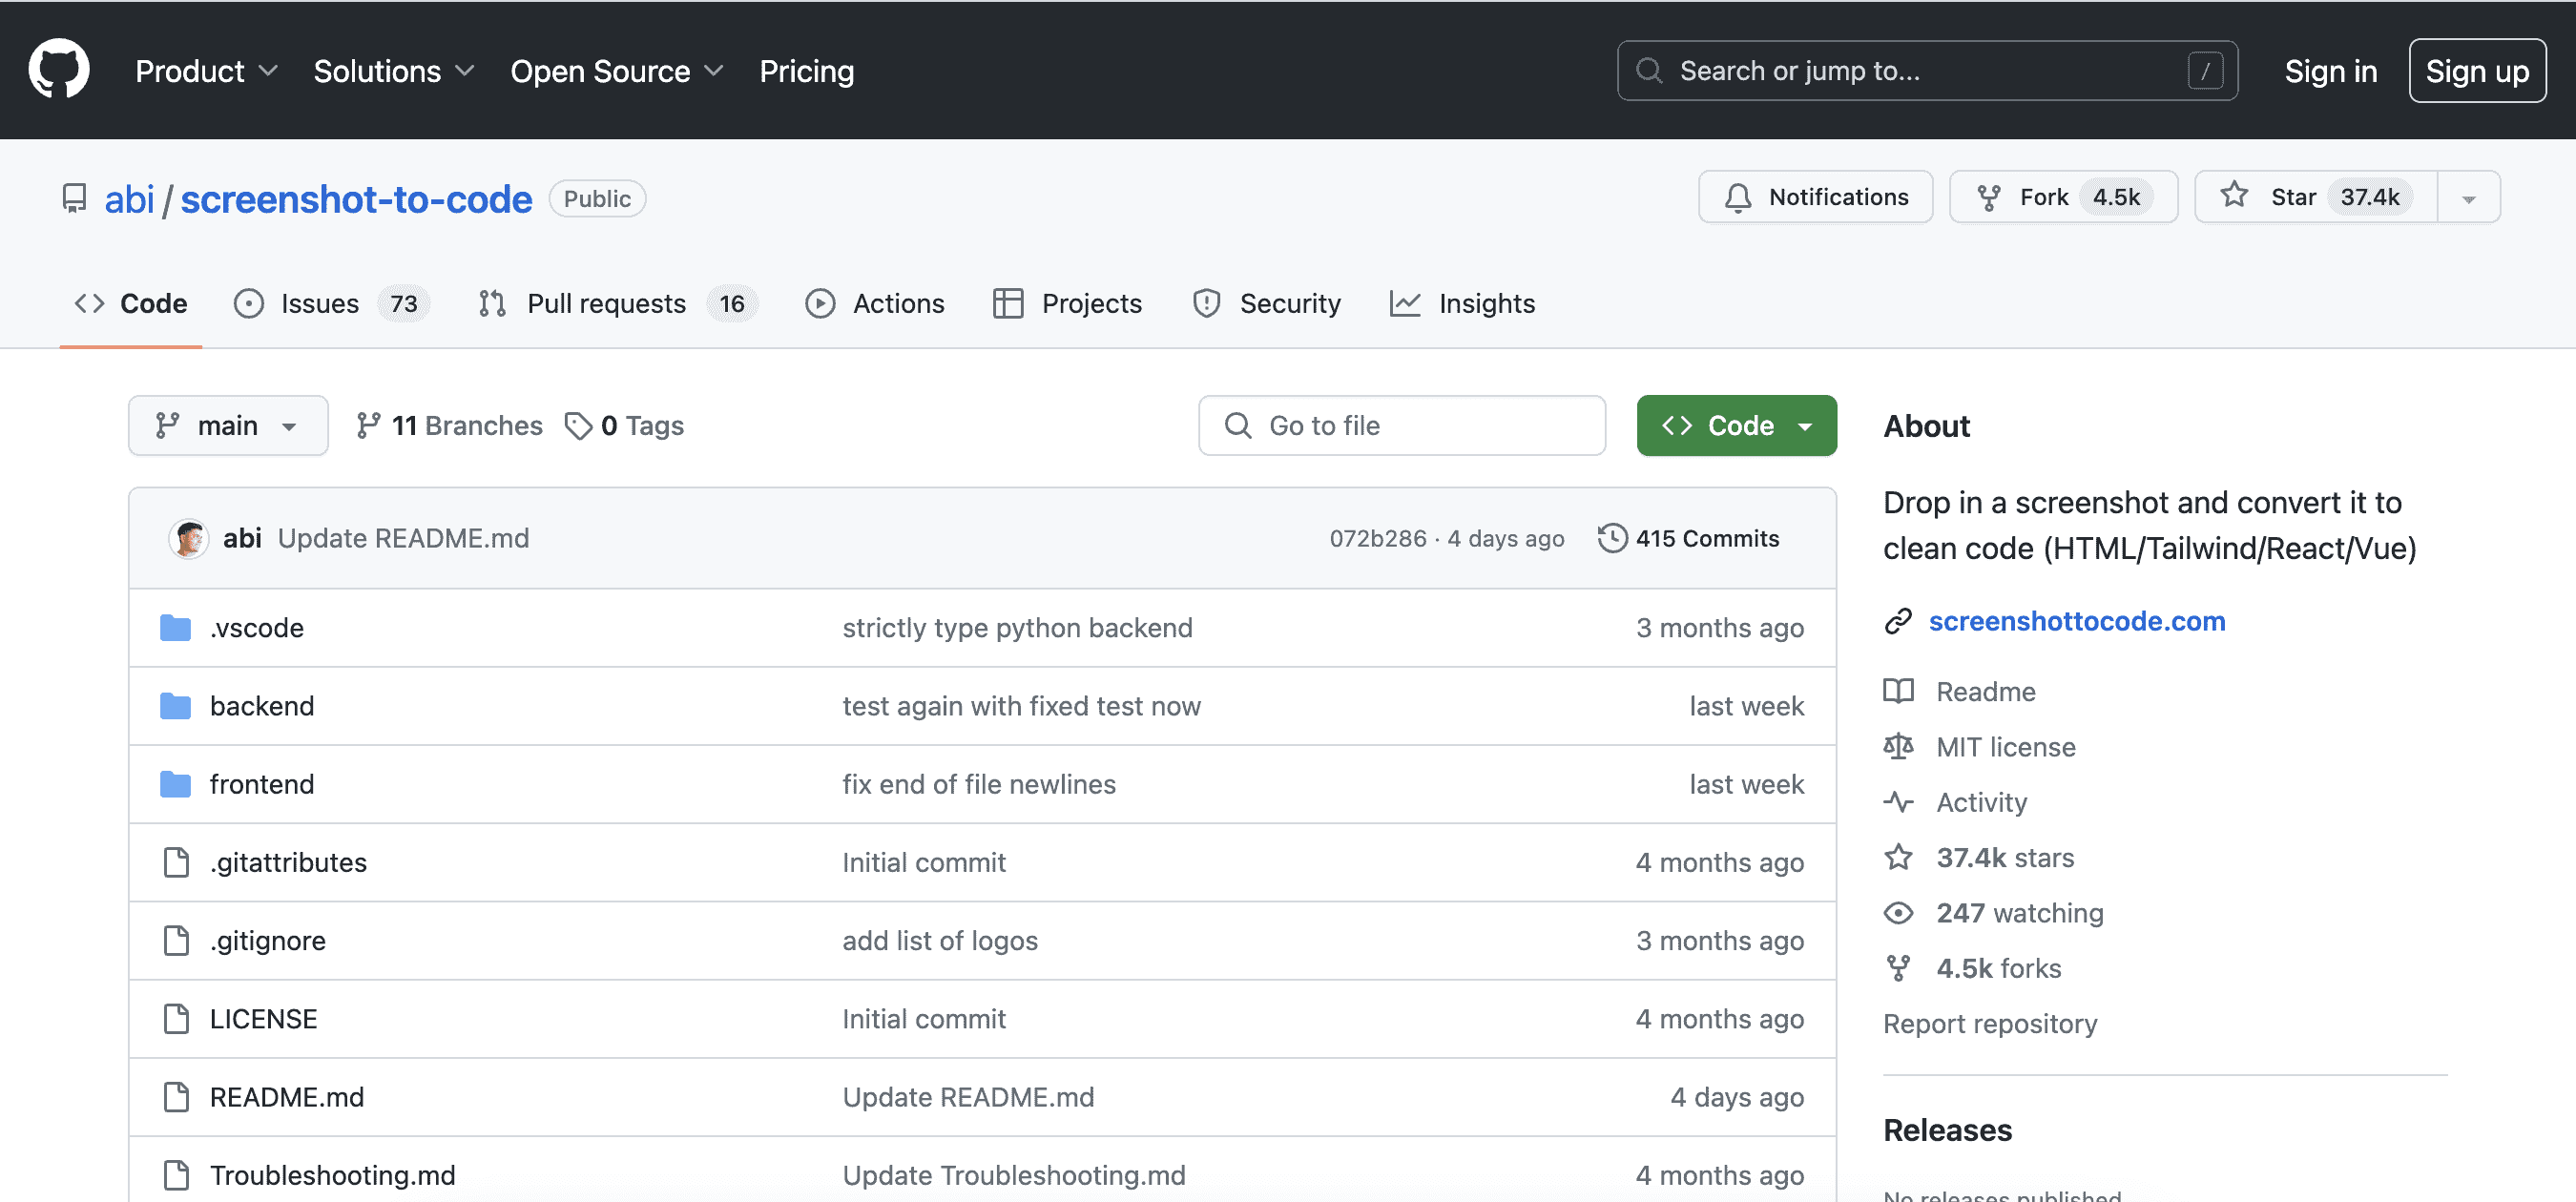Click the Go to file search field

click(x=1402, y=426)
